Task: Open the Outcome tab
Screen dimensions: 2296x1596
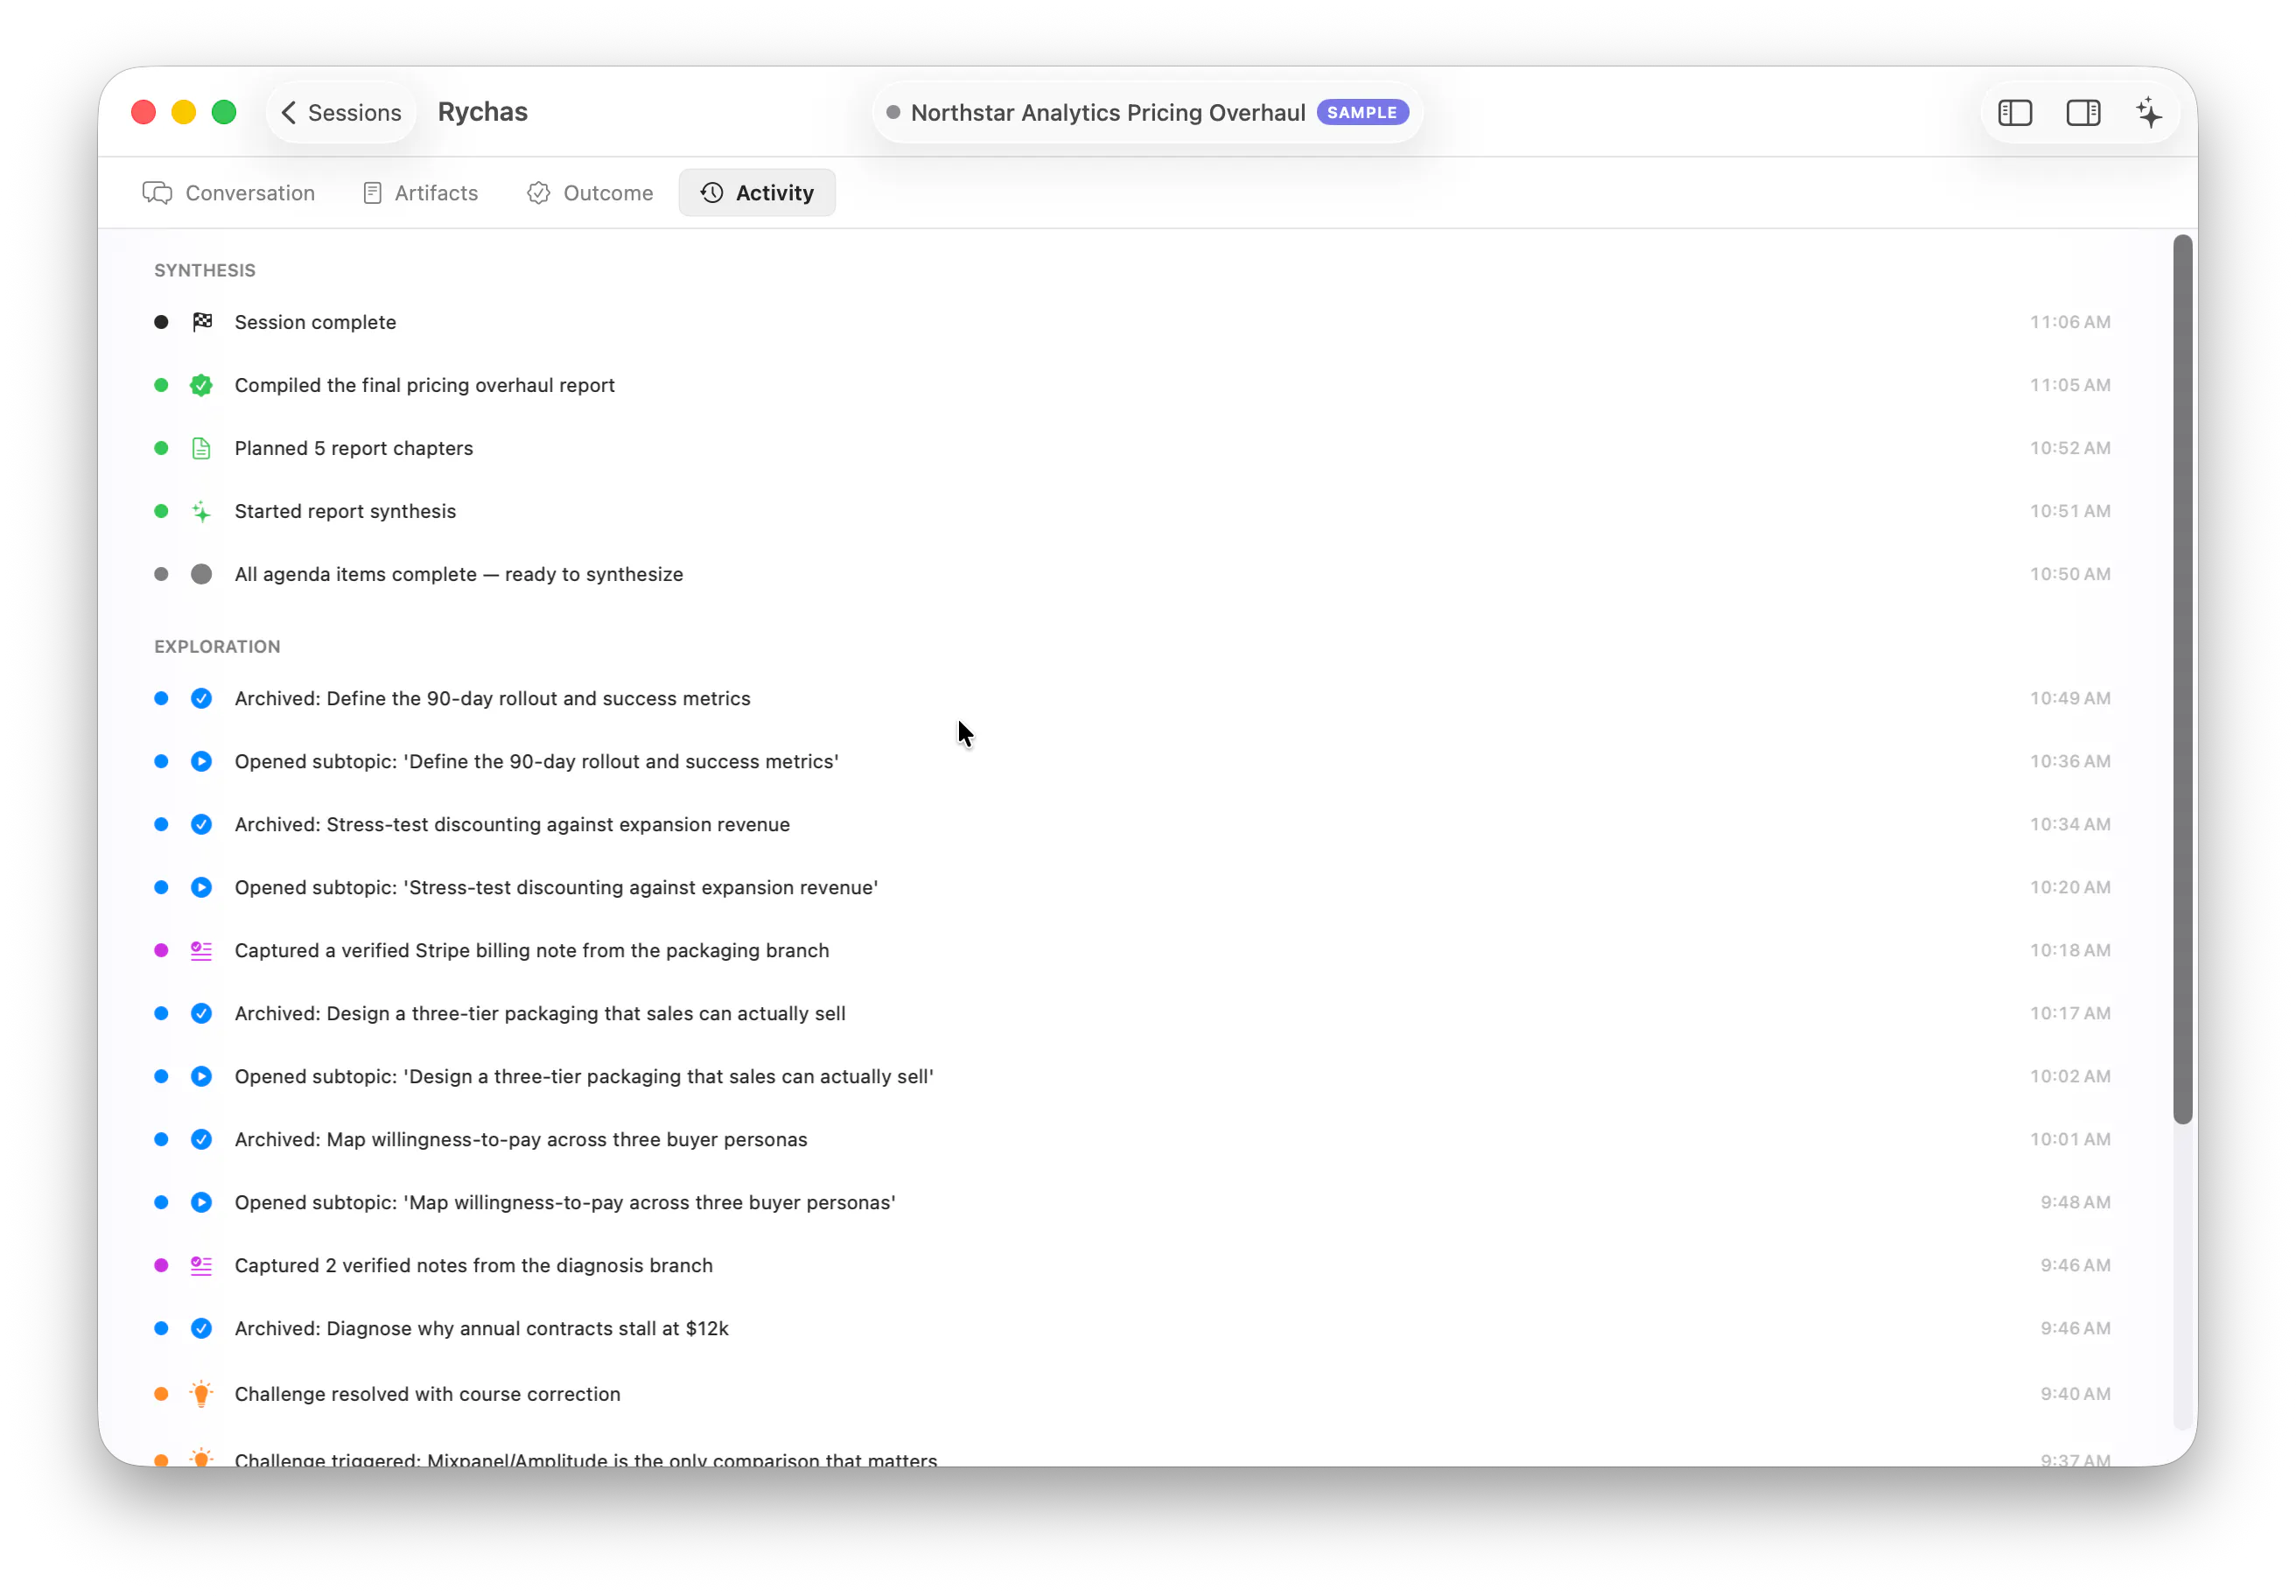Action: (x=590, y=193)
